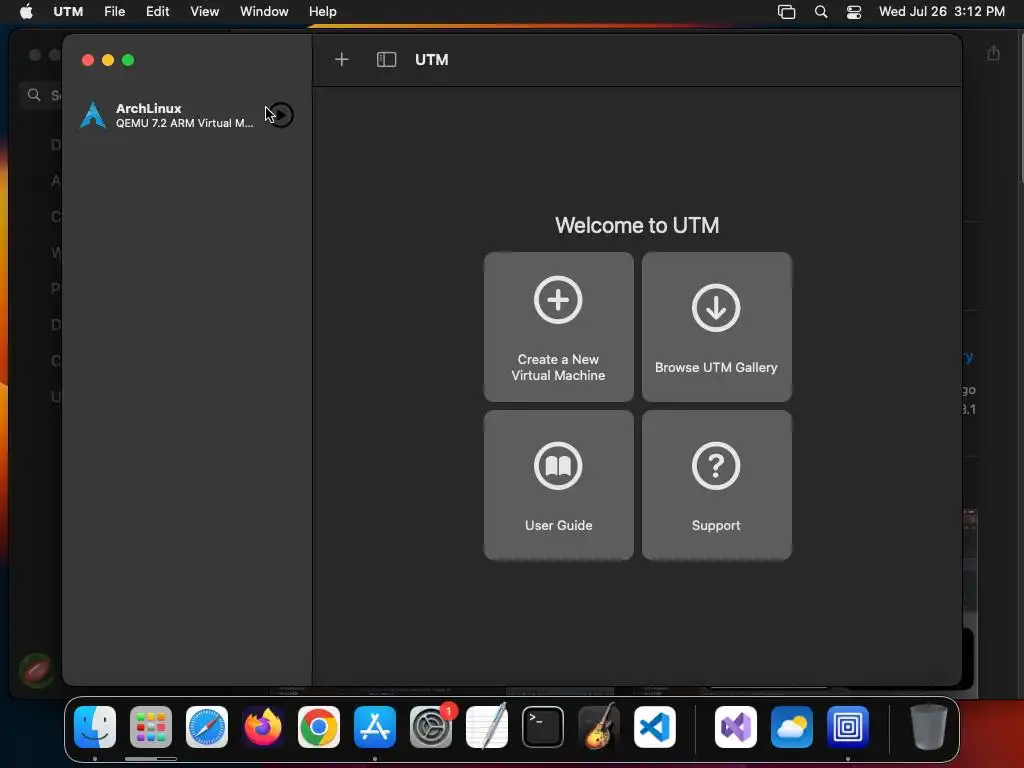Launch Google Chrome from the Dock
Image resolution: width=1024 pixels, height=768 pixels.
[319, 727]
